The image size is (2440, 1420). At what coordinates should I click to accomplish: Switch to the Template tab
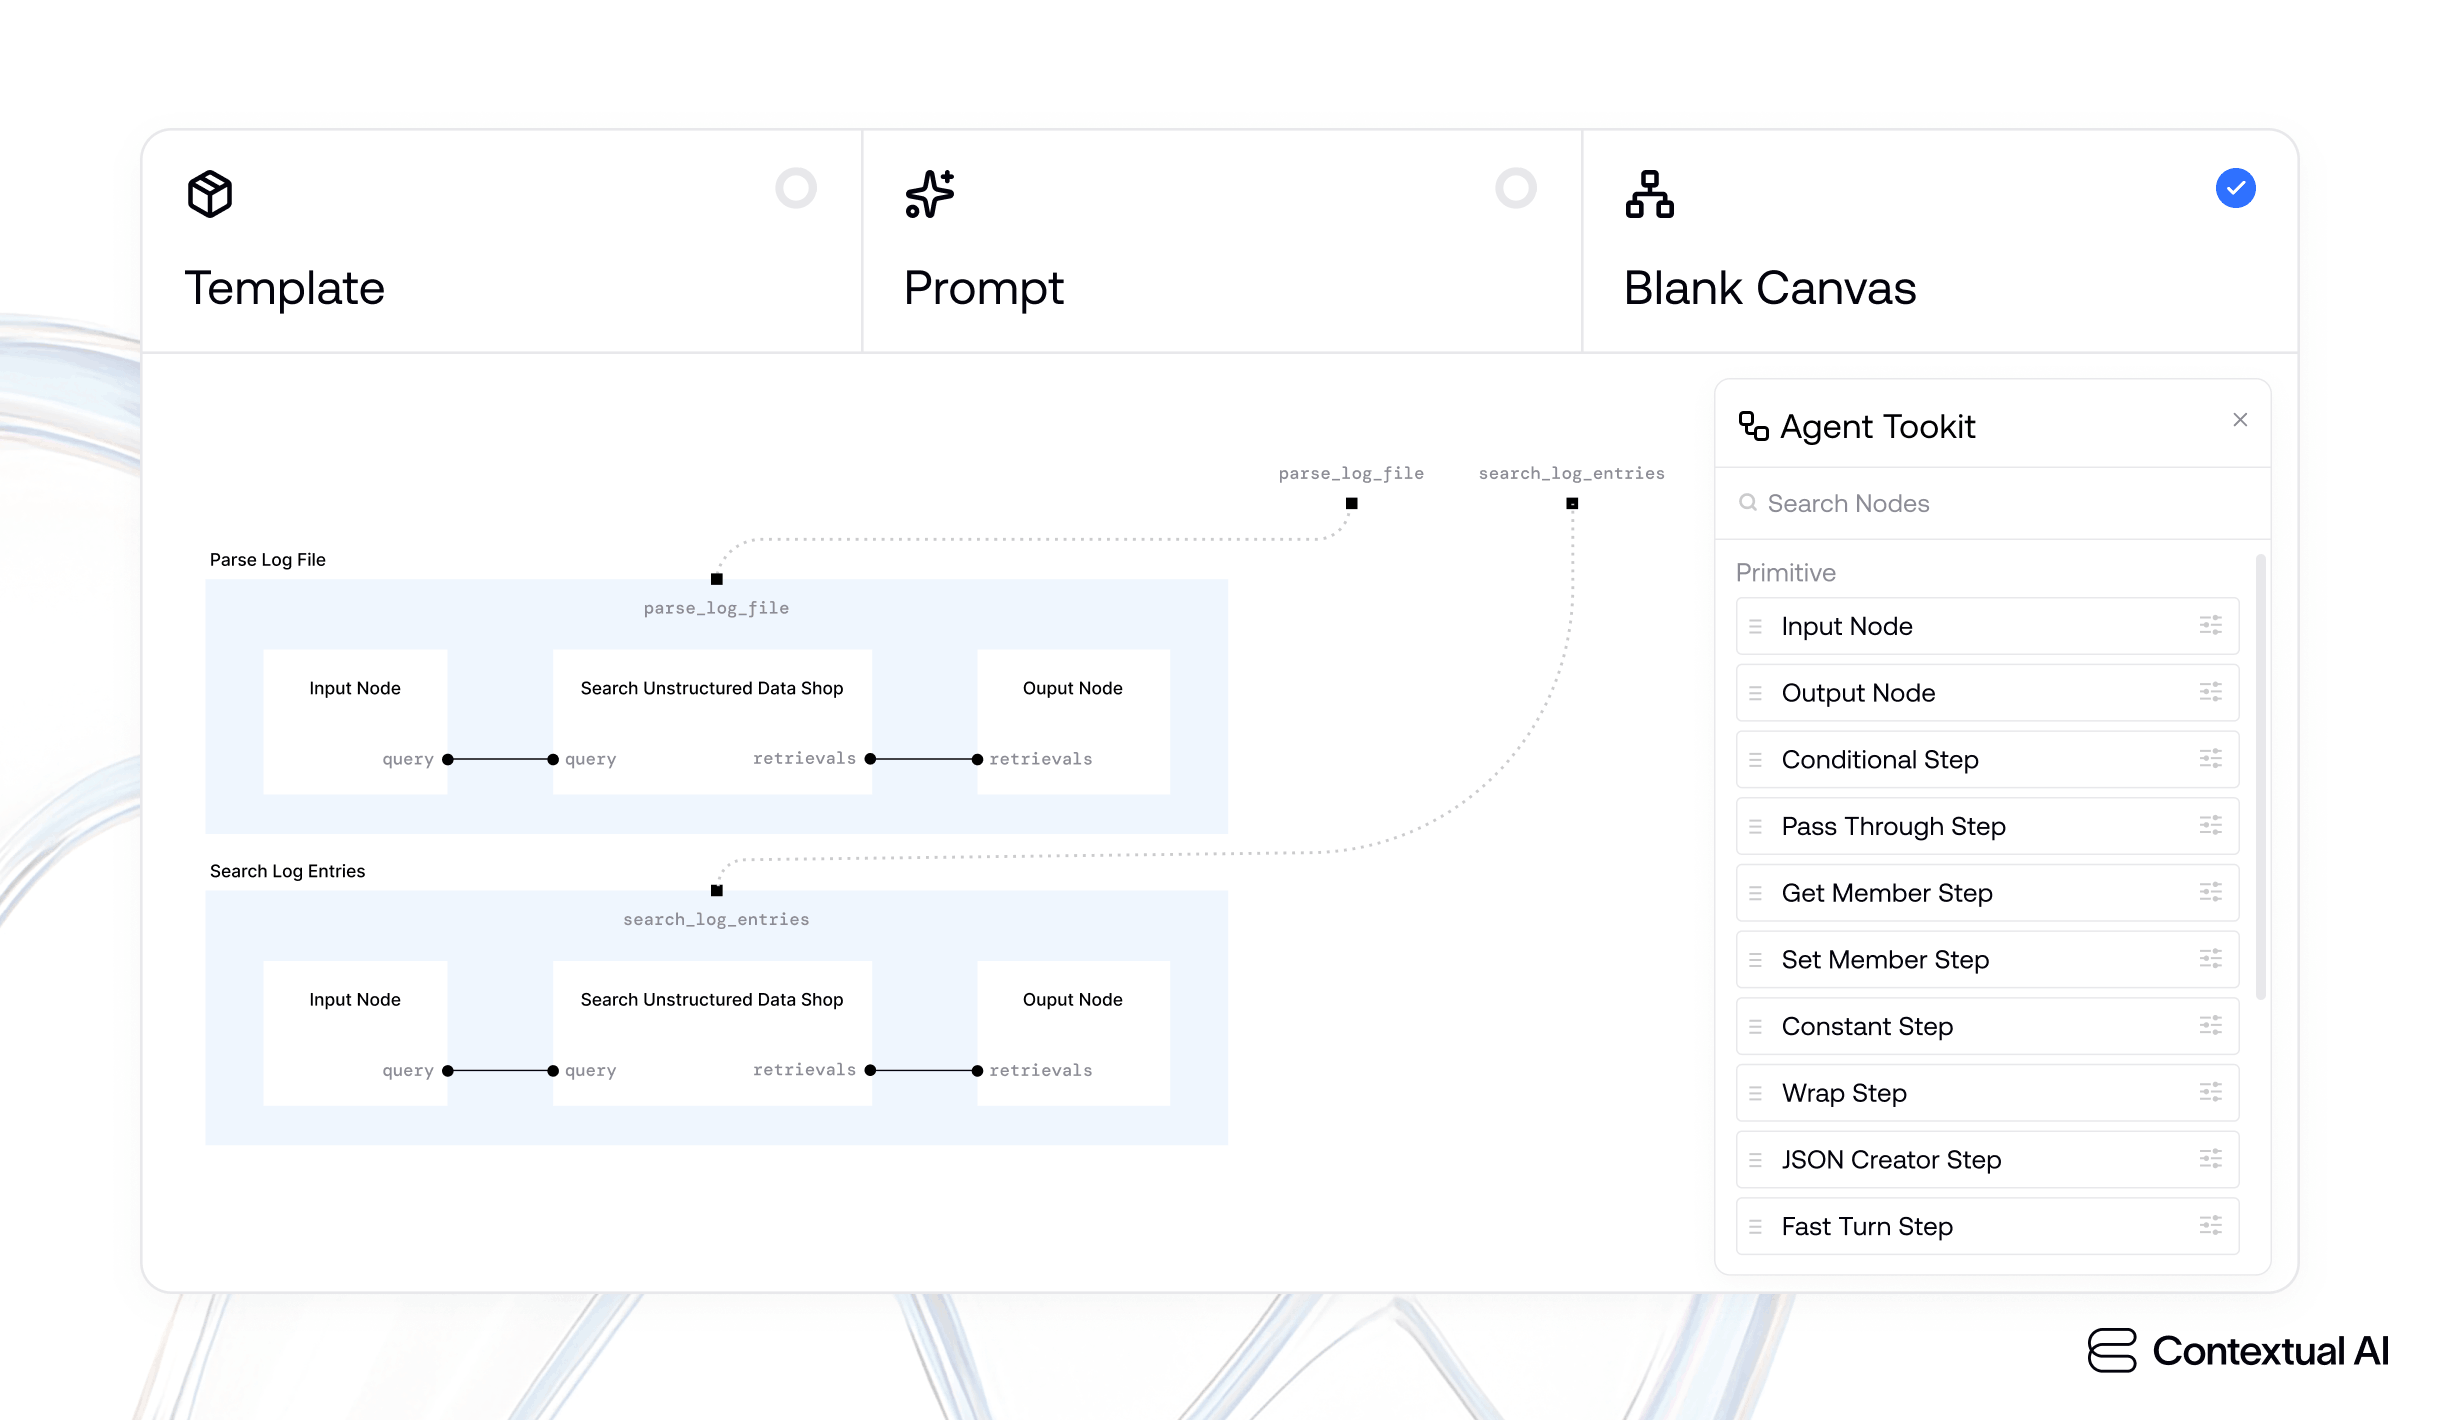[x=285, y=288]
